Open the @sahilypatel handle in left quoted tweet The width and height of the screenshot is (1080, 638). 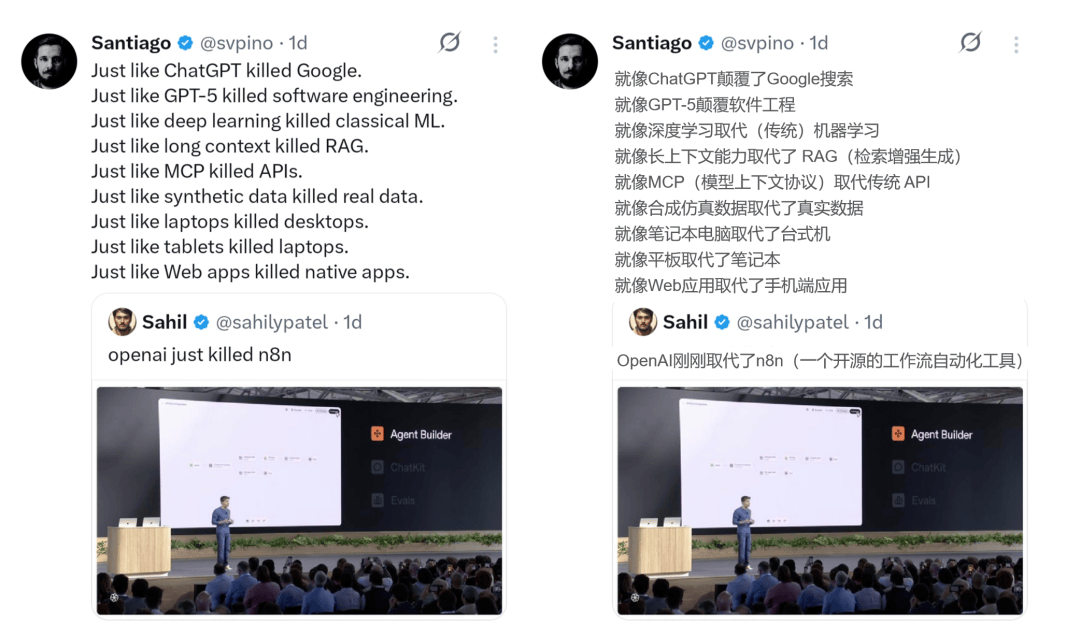click(271, 322)
